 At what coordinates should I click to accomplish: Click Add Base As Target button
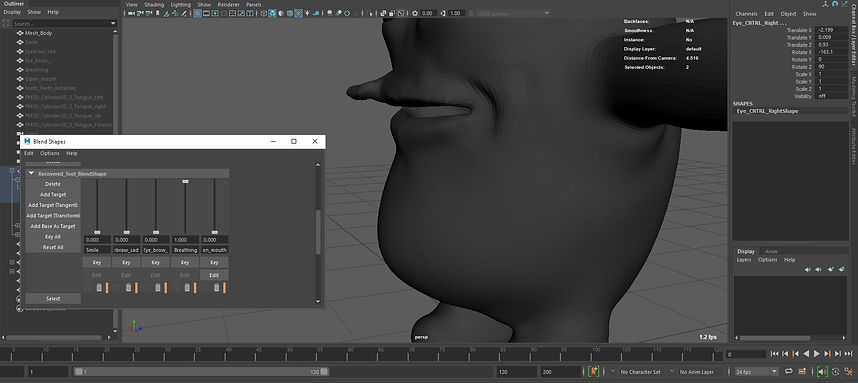53,226
